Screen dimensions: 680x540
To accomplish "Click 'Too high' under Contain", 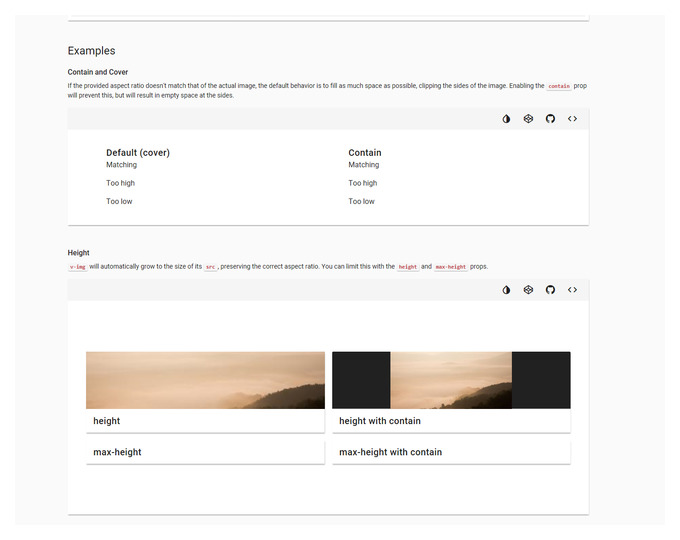I will 363,183.
